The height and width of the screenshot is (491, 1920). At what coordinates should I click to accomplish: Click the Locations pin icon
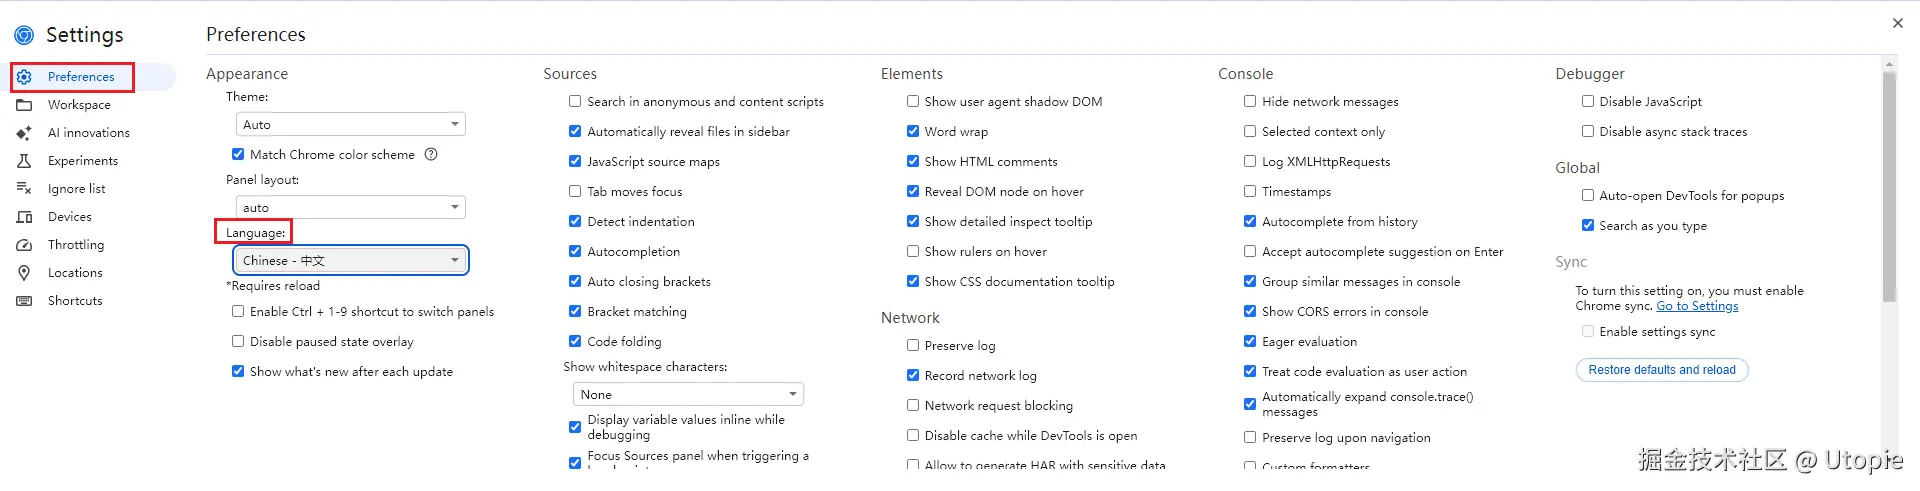click(25, 273)
